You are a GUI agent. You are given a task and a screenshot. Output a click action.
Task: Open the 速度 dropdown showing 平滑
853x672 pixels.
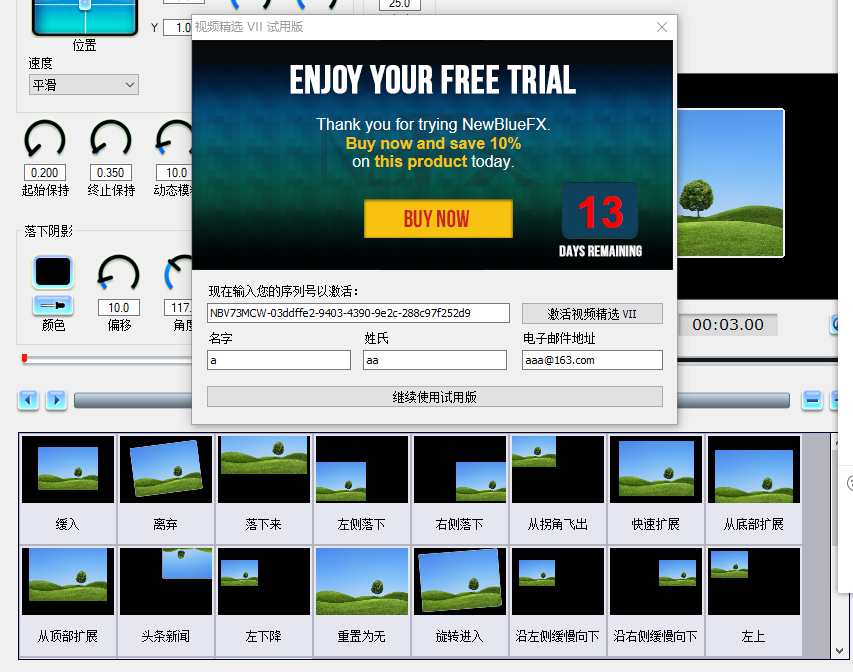[x=84, y=85]
